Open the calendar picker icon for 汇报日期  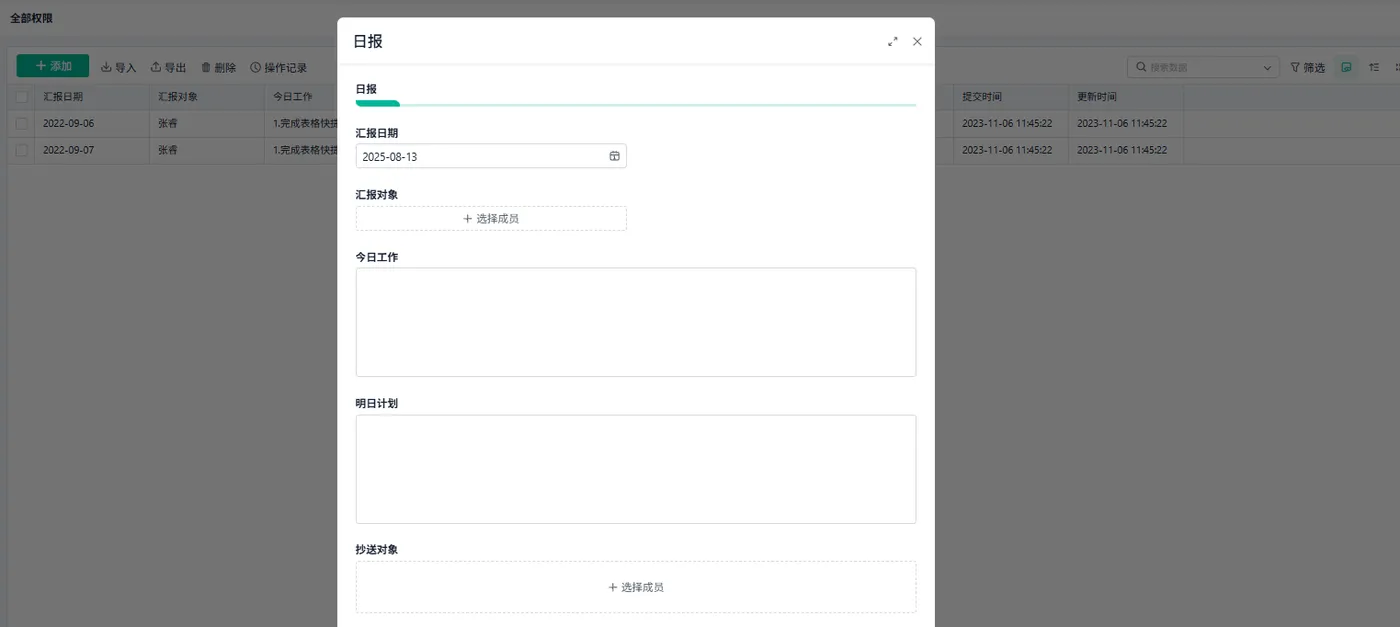[x=615, y=156]
